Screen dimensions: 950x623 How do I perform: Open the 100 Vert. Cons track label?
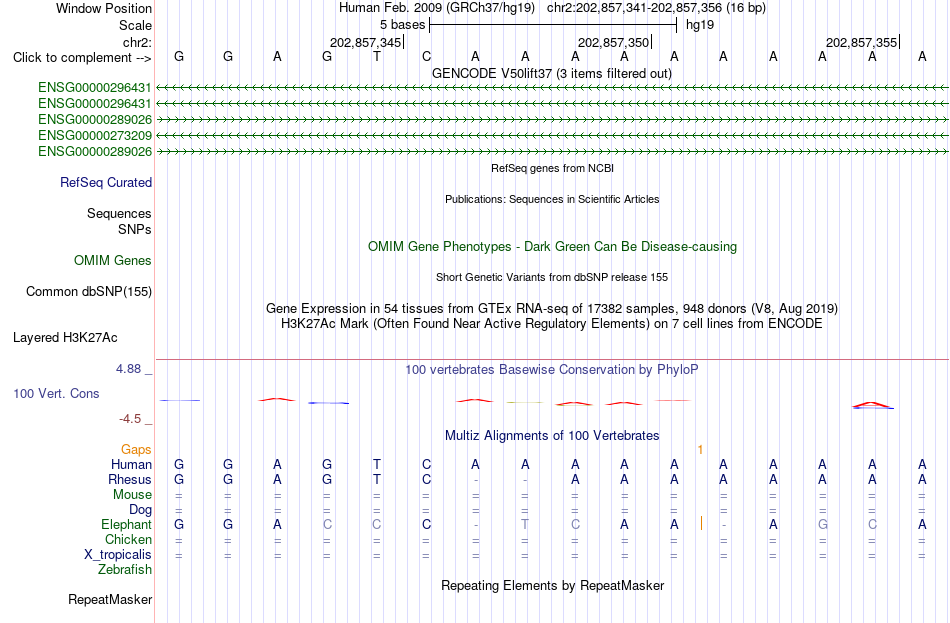coord(56,393)
